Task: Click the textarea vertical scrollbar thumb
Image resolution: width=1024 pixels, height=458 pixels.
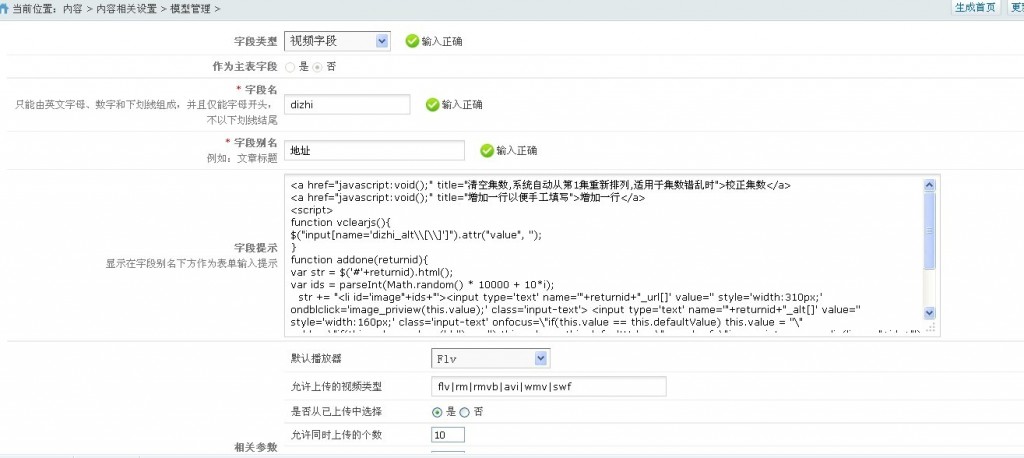Action: pos(930,231)
